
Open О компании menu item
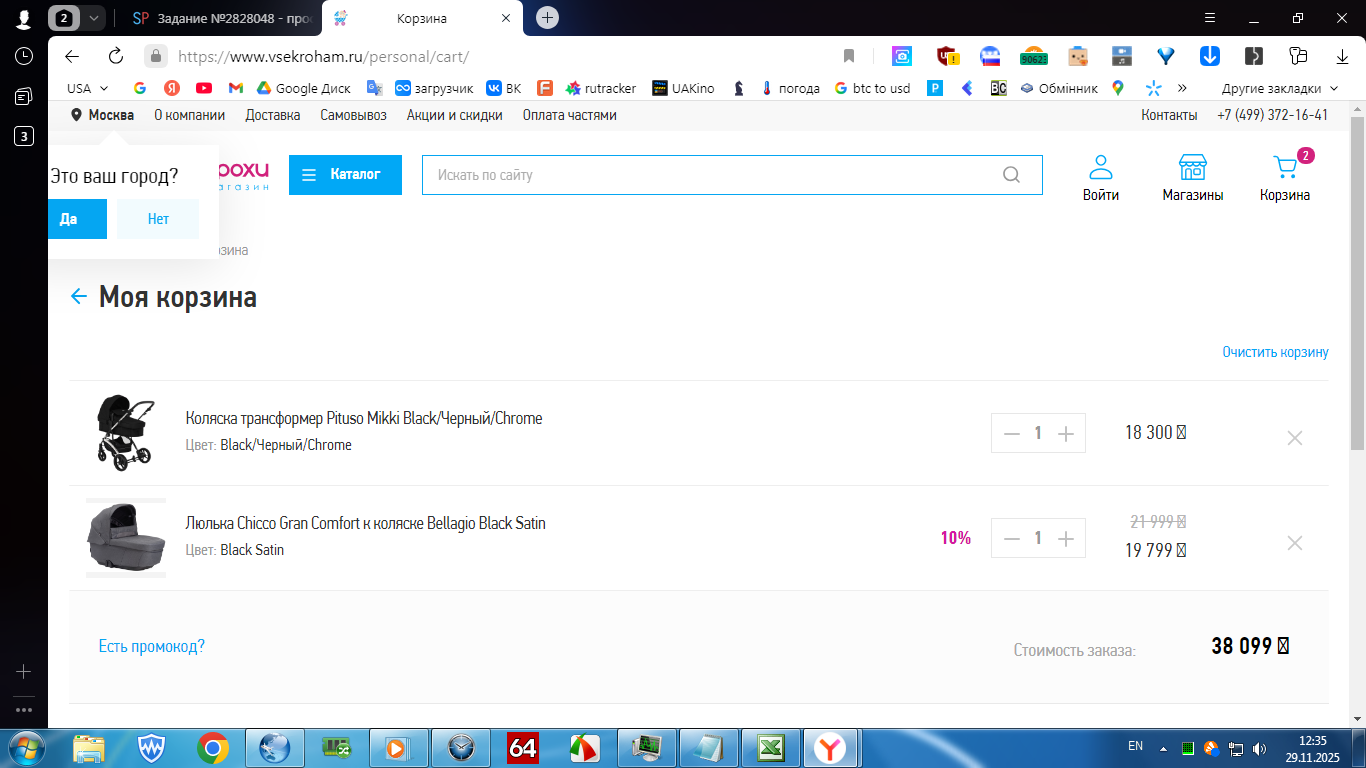[x=189, y=115]
